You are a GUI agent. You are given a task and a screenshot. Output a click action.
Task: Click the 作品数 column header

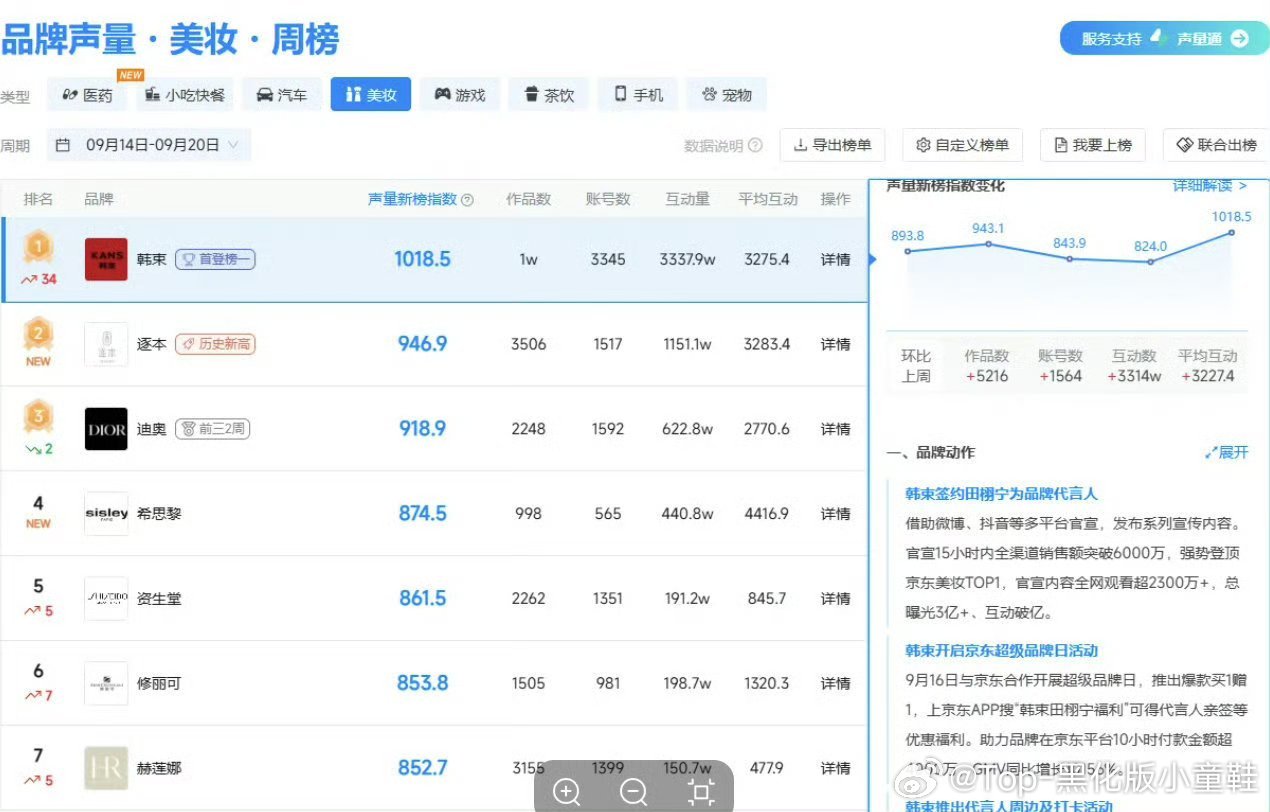tap(528, 199)
